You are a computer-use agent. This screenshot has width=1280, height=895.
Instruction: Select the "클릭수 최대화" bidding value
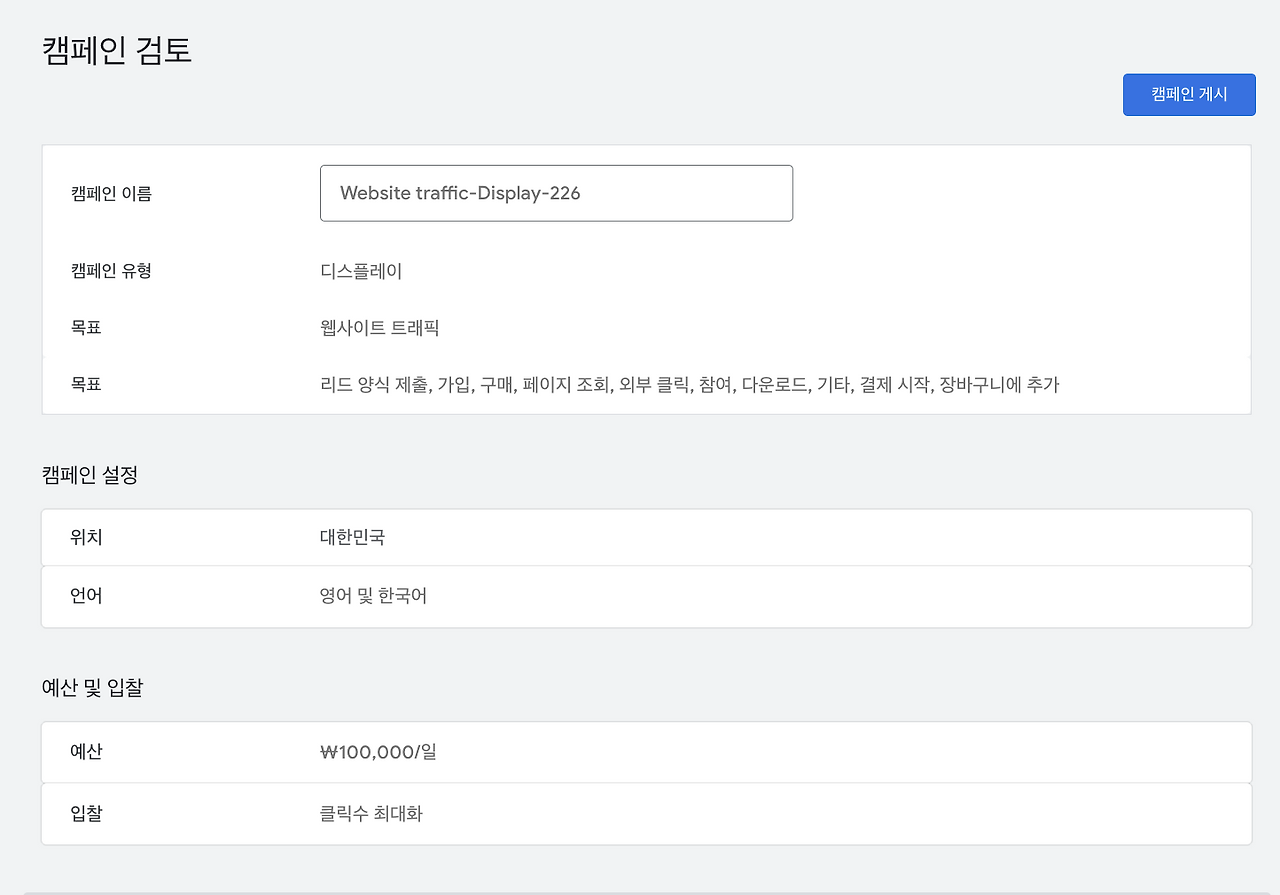click(x=371, y=814)
